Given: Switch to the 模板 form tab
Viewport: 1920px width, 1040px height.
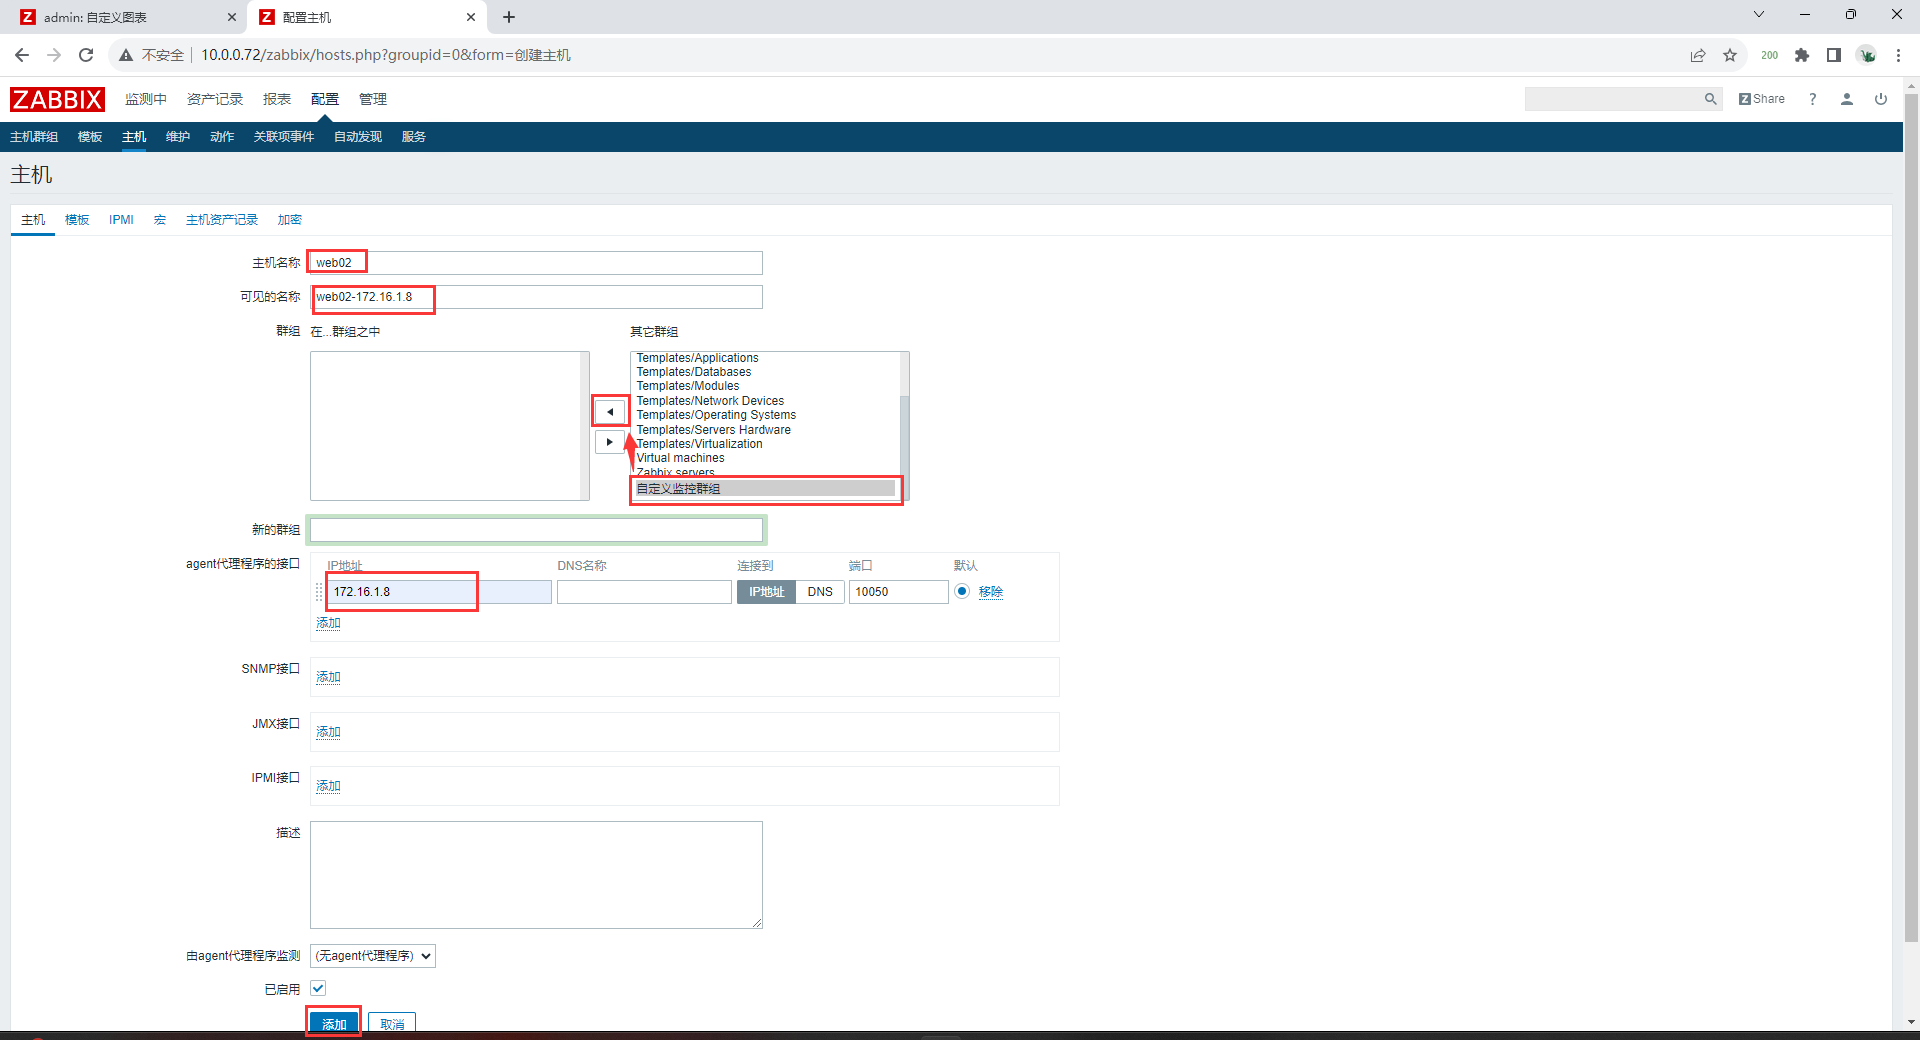Looking at the screenshot, I should pyautogui.click(x=77, y=220).
